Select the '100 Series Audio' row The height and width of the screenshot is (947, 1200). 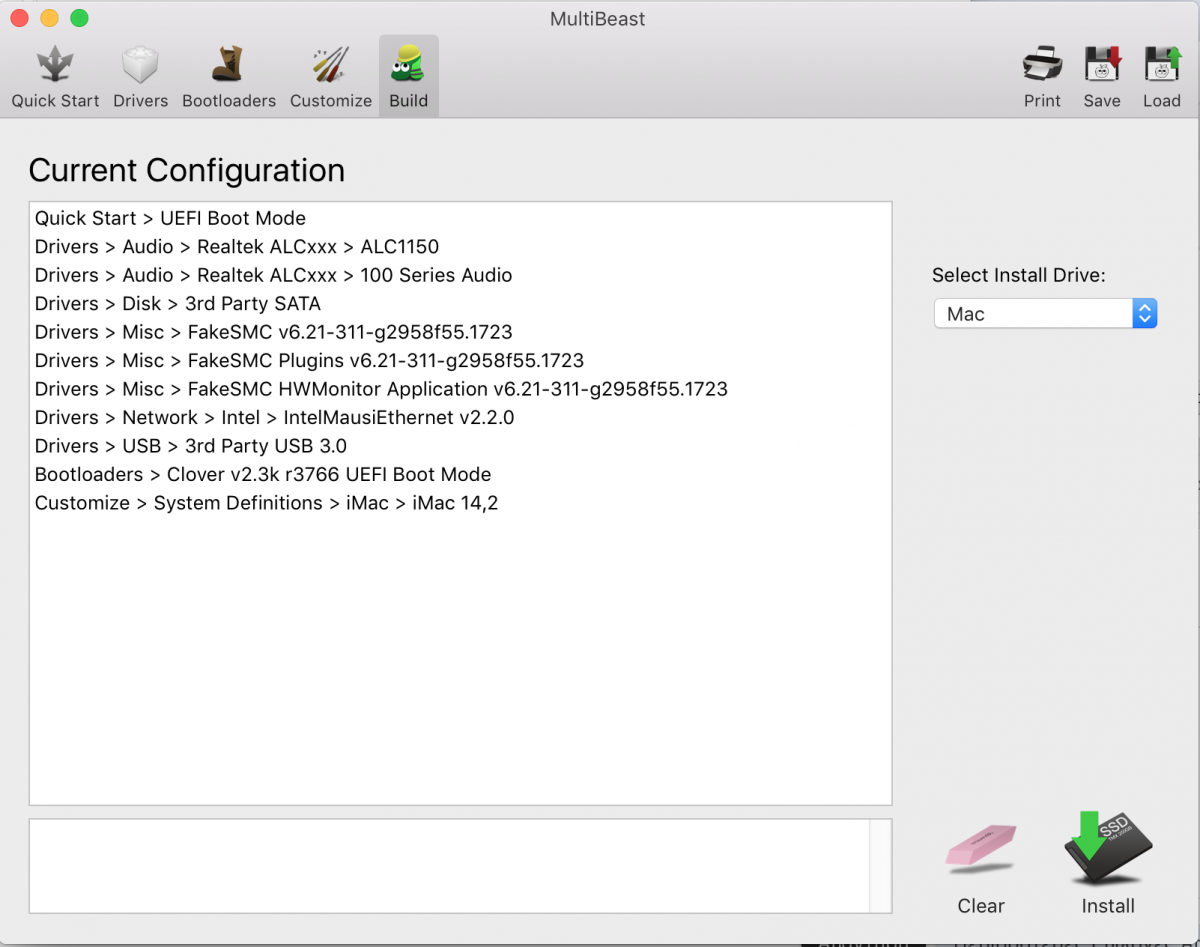(x=460, y=275)
